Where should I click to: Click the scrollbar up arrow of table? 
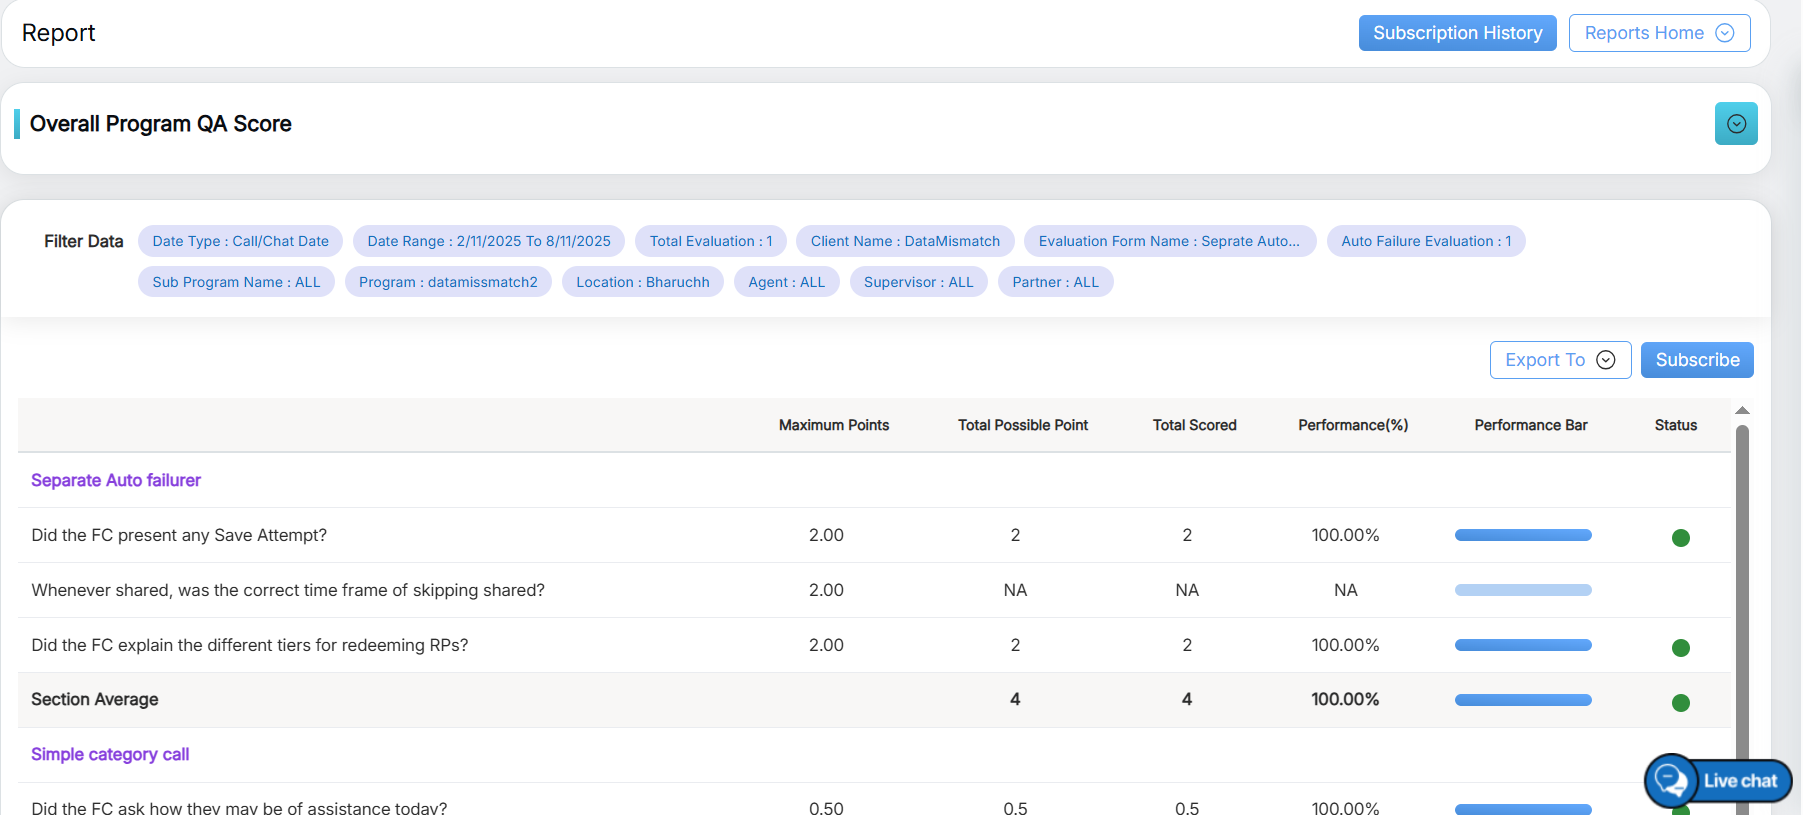(x=1742, y=411)
